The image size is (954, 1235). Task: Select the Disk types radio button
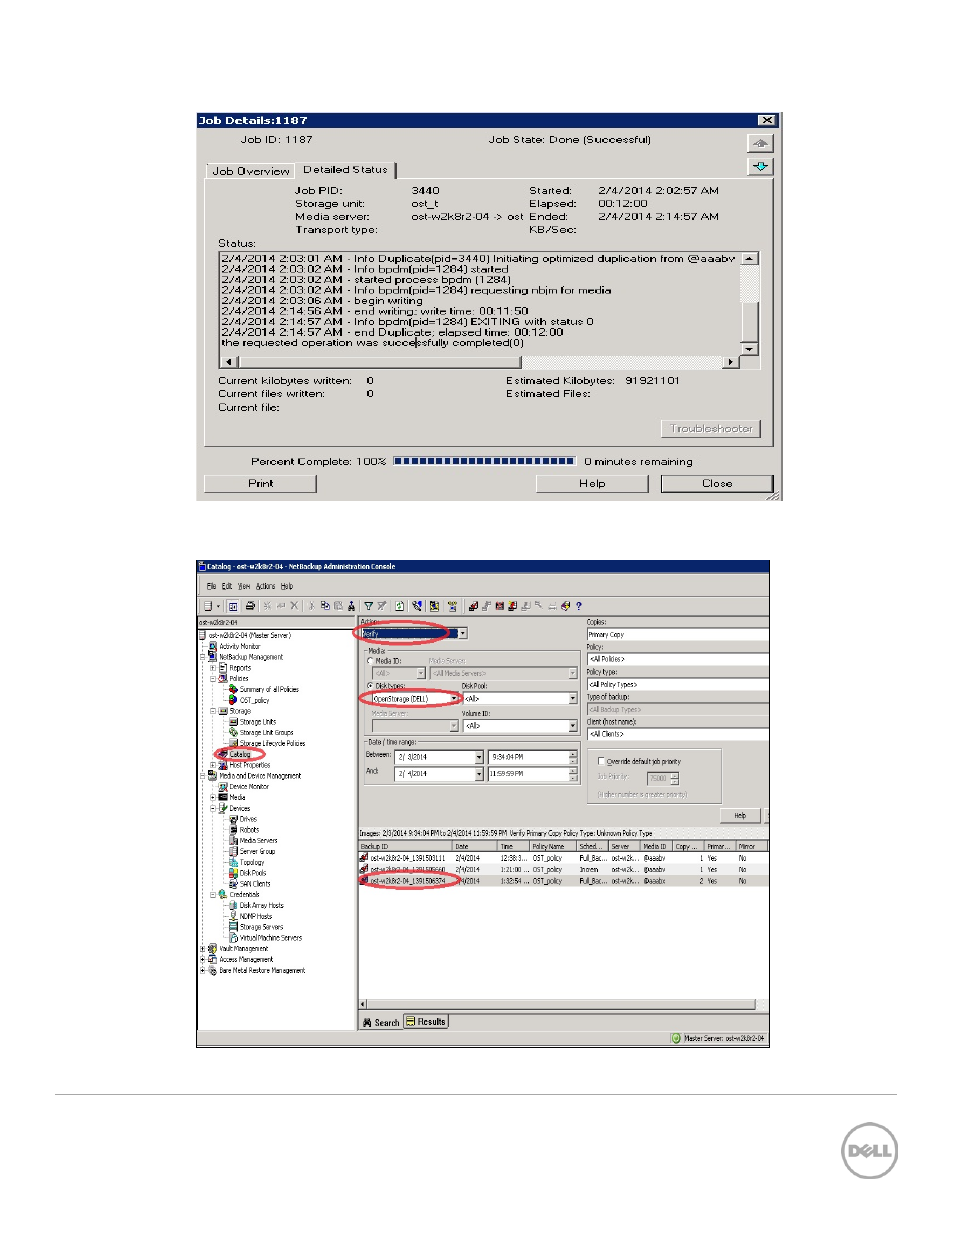[371, 686]
